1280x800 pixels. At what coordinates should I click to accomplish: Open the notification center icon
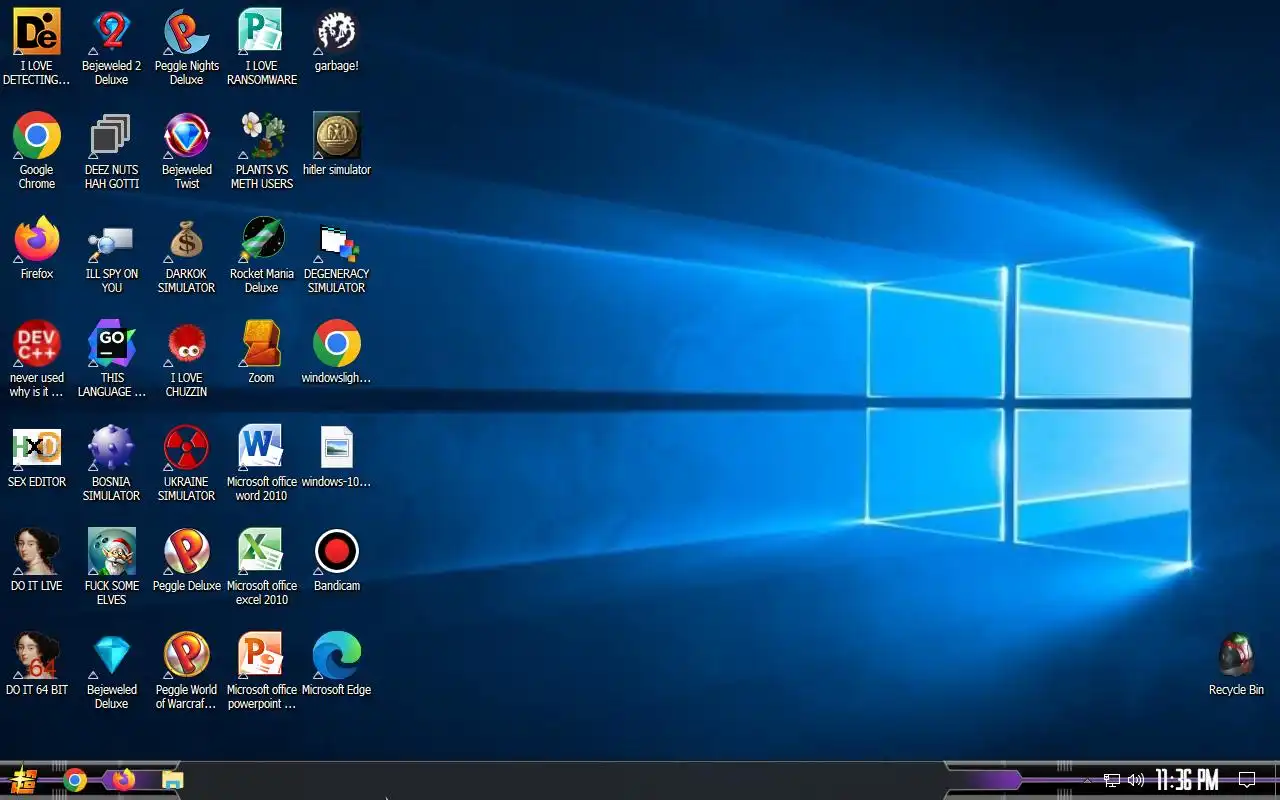tap(1247, 780)
